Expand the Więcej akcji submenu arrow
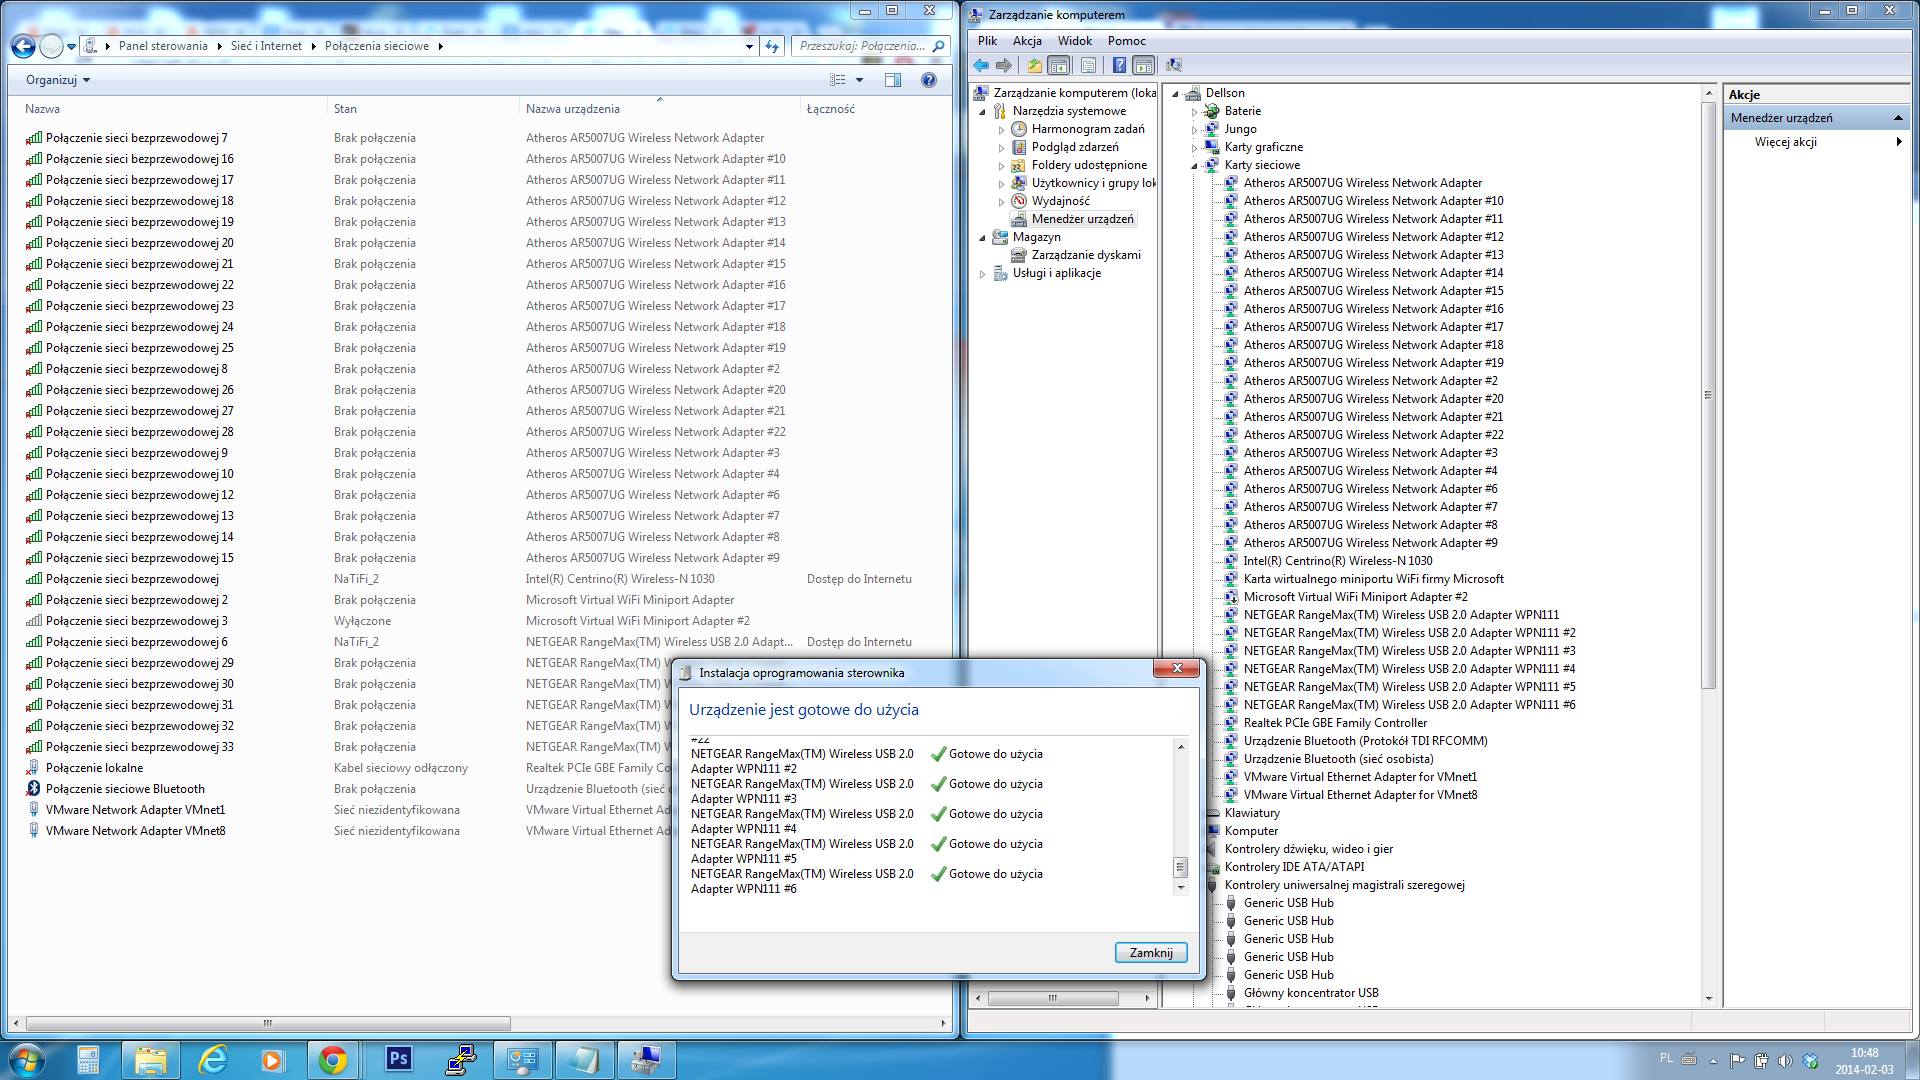 click(x=1899, y=142)
